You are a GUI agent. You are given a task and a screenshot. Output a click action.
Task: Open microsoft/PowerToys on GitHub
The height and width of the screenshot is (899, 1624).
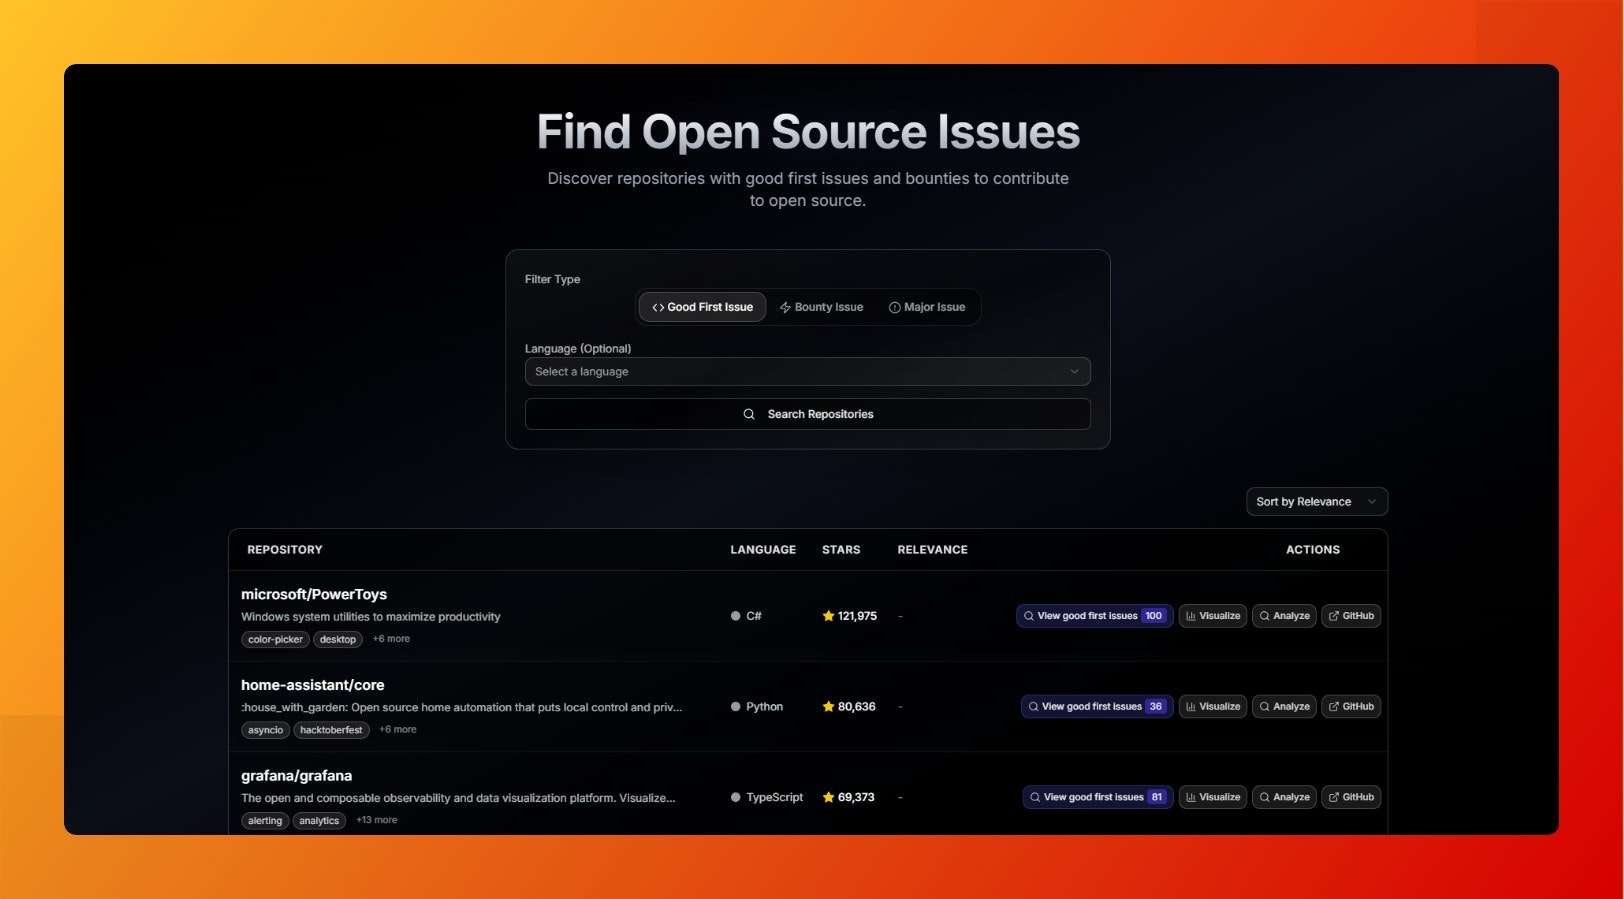pyautogui.click(x=1351, y=616)
